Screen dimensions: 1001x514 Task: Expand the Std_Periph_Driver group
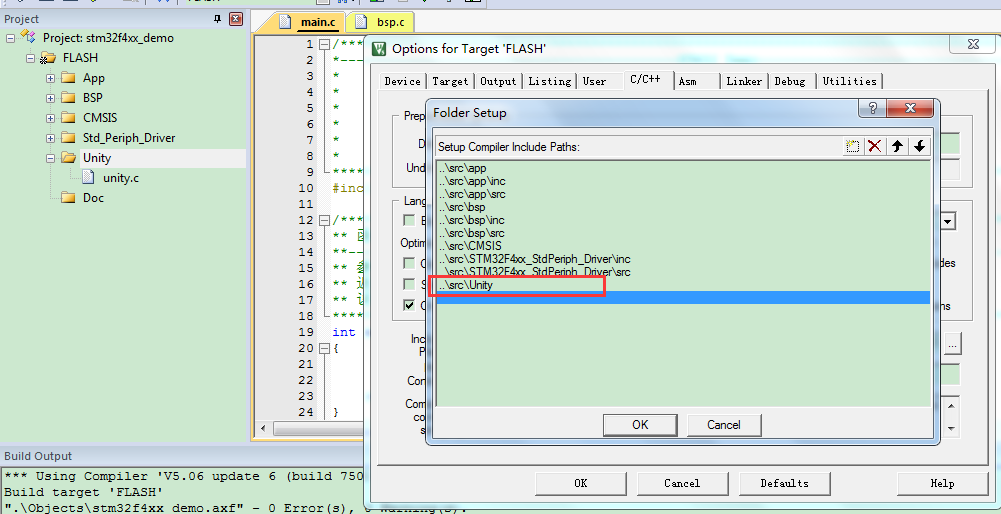[50, 138]
